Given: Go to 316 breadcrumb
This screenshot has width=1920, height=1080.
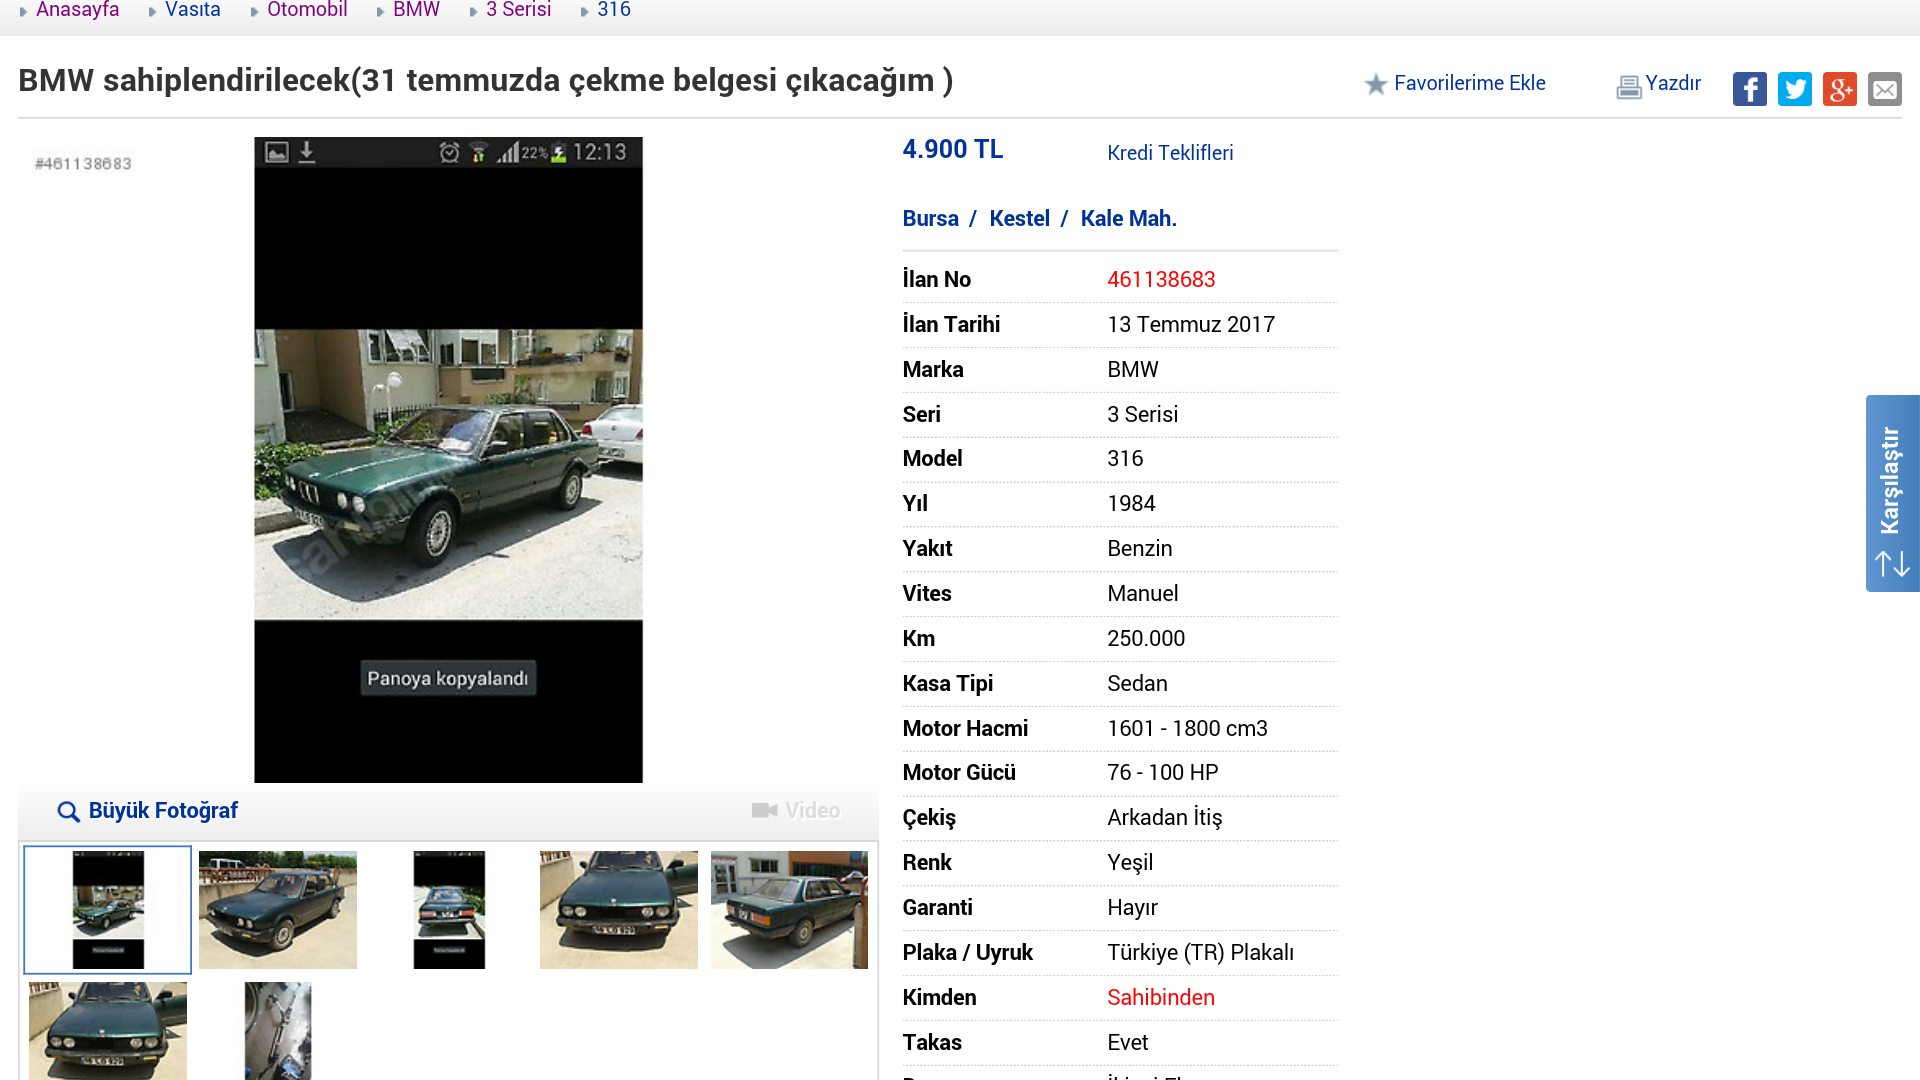Looking at the screenshot, I should click(x=614, y=10).
